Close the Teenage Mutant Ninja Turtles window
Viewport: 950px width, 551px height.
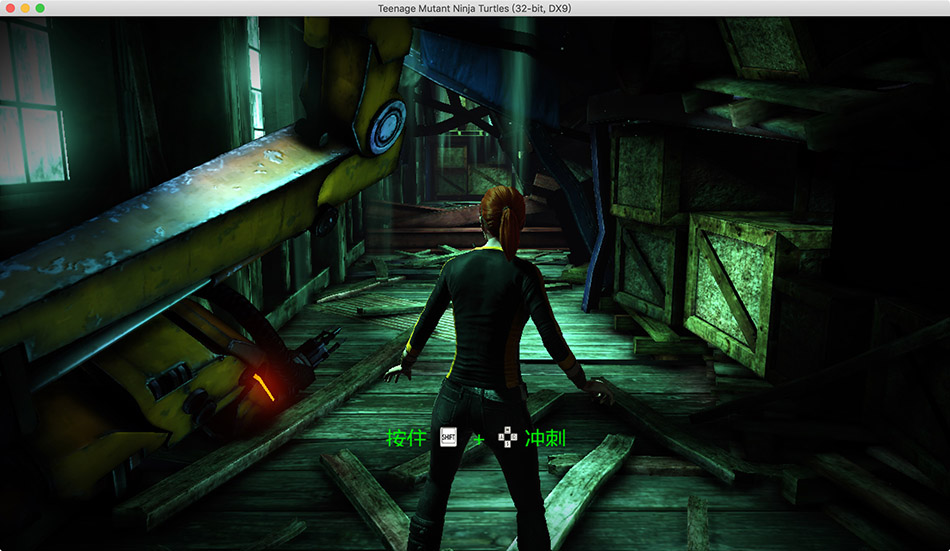(x=10, y=8)
